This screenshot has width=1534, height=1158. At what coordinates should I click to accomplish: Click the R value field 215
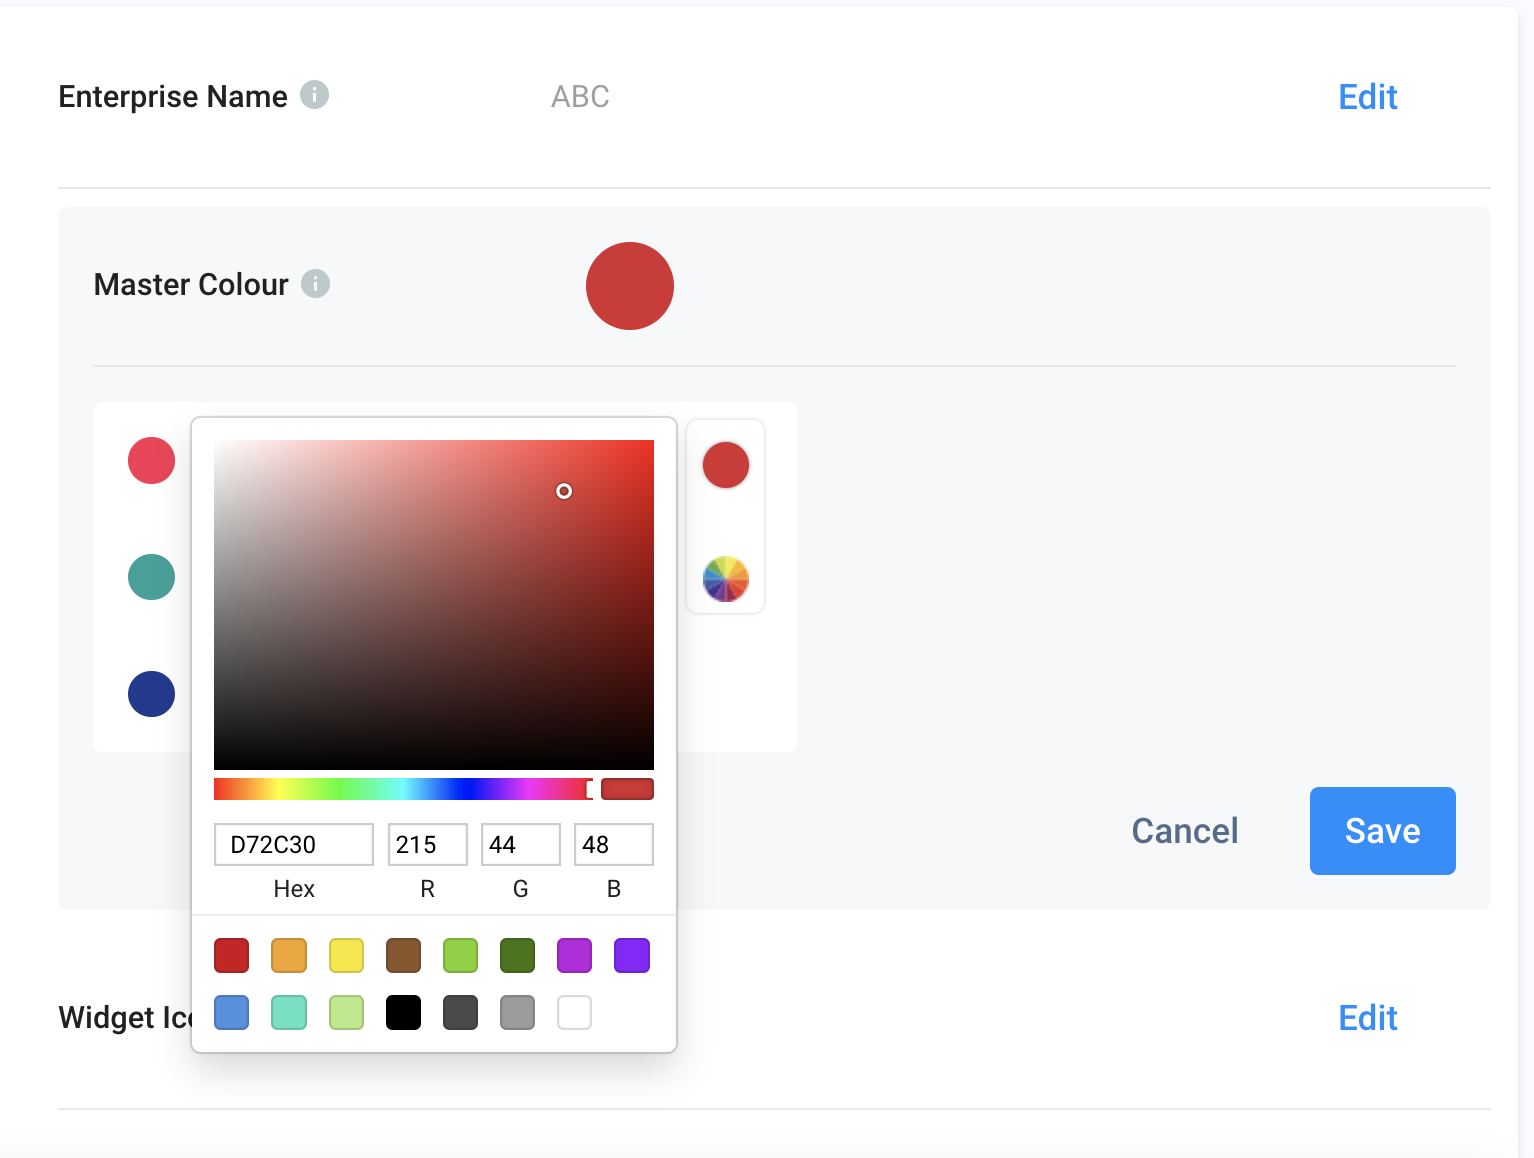[428, 845]
